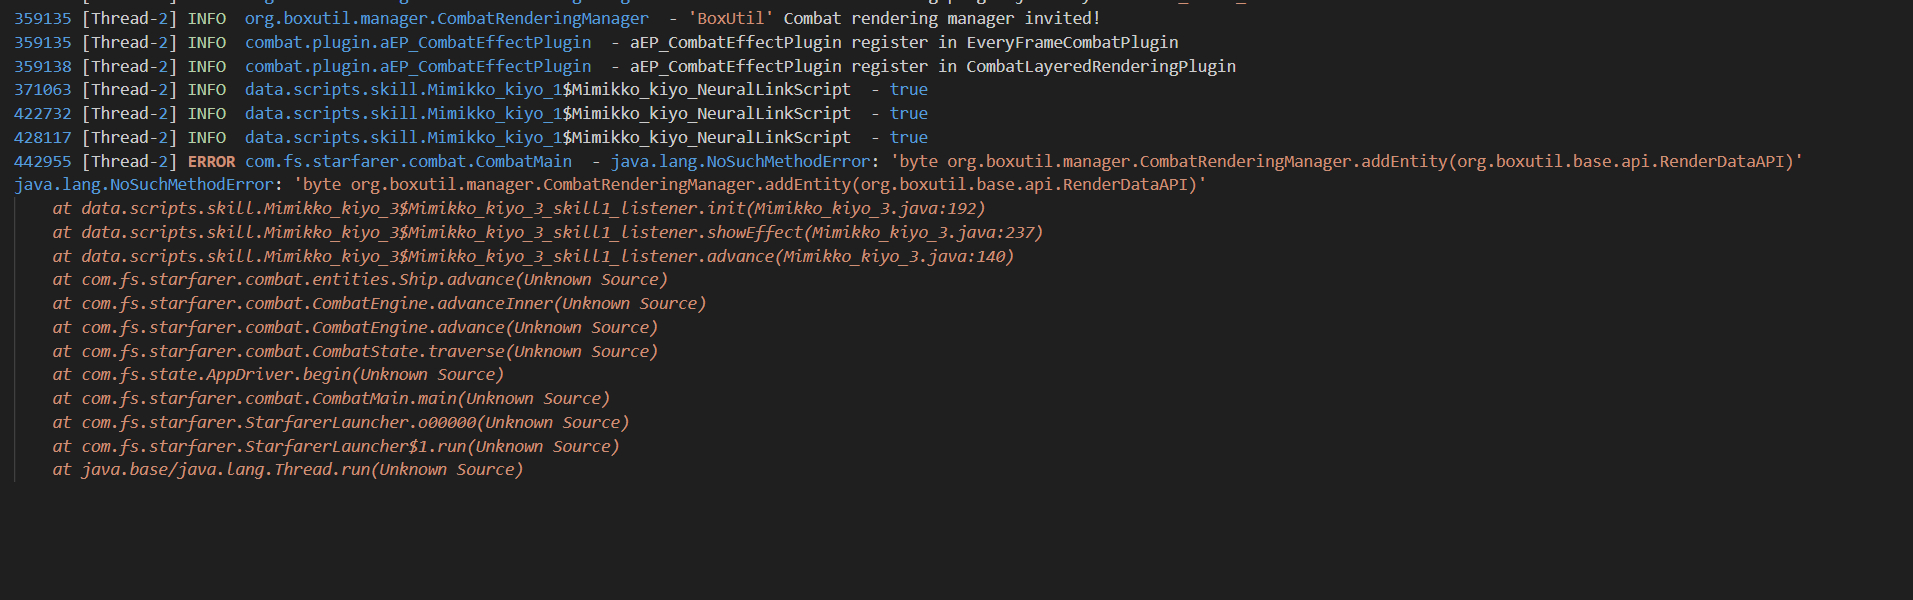Viewport: 1913px width, 600px height.
Task: Click the com.fs.starfarer.combat.CombatMain logger name
Action: [x=408, y=161]
